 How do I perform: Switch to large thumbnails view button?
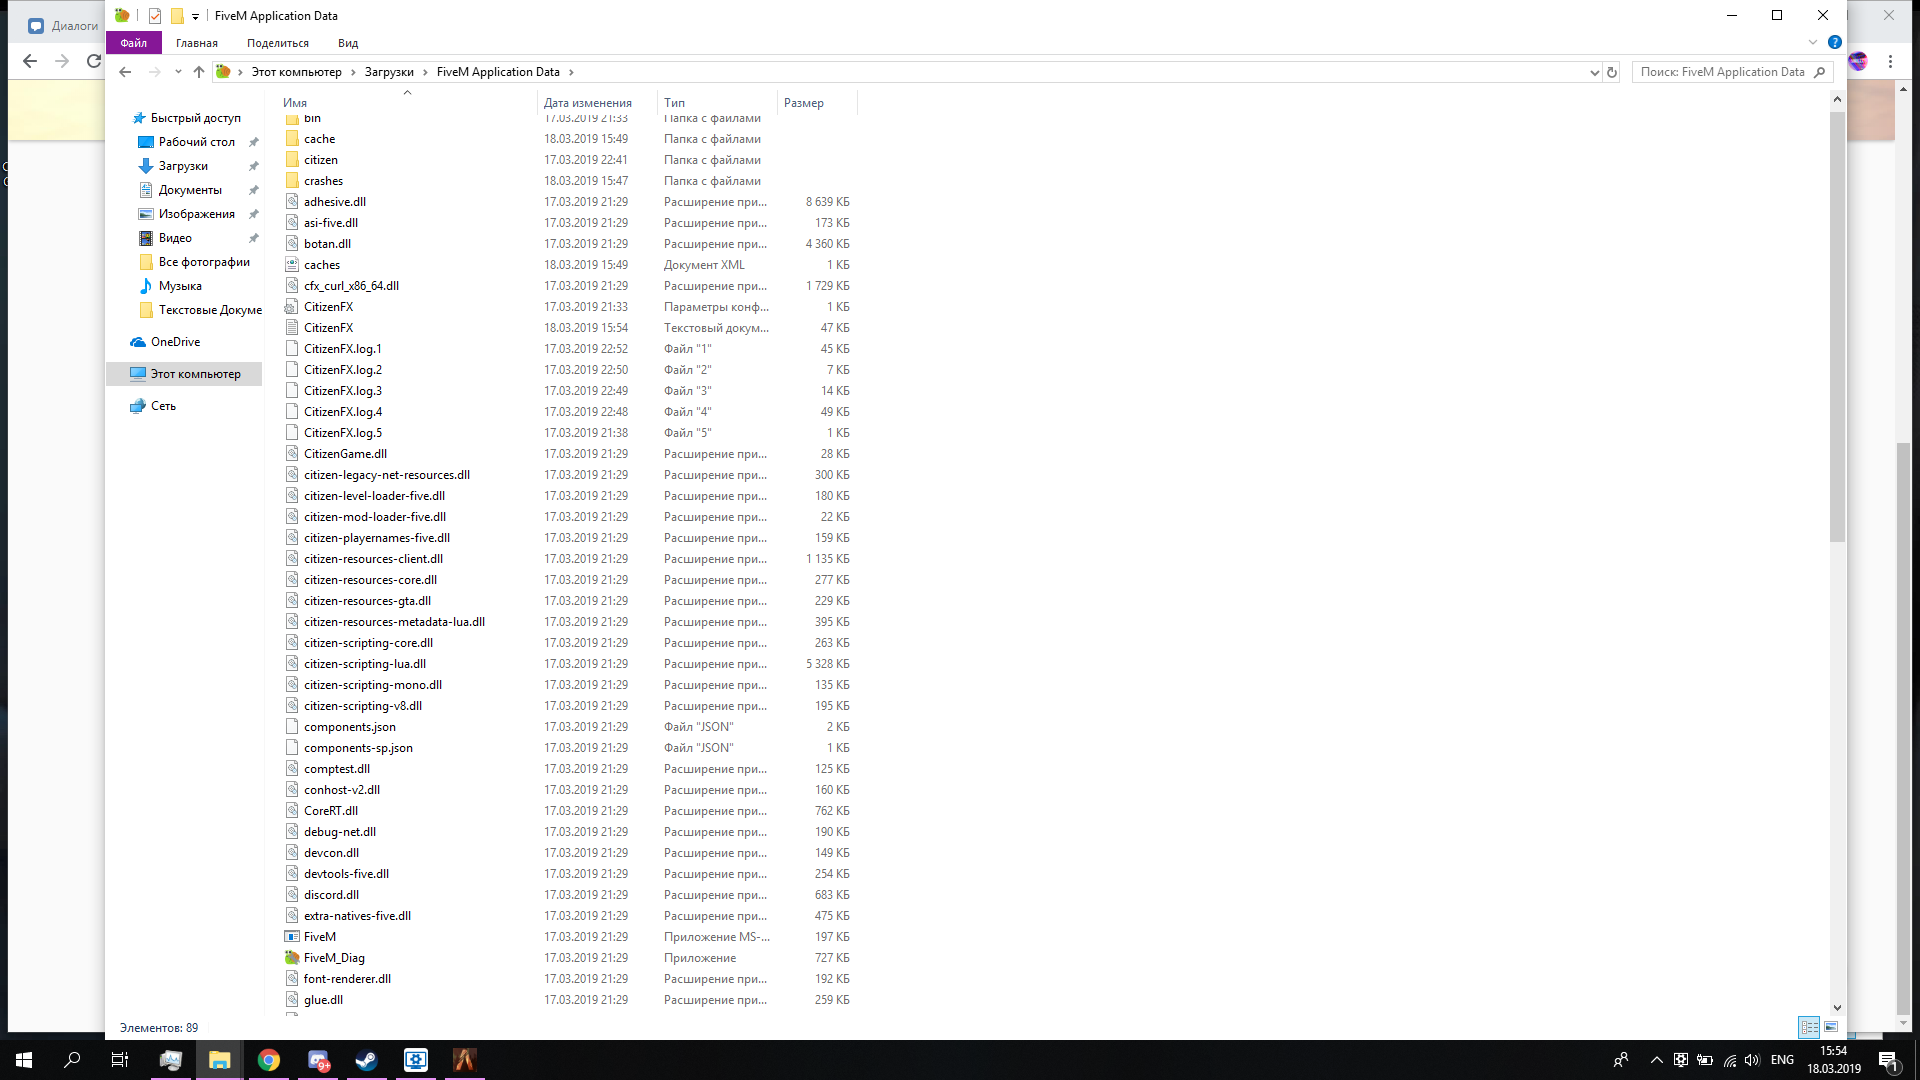[1831, 1027]
